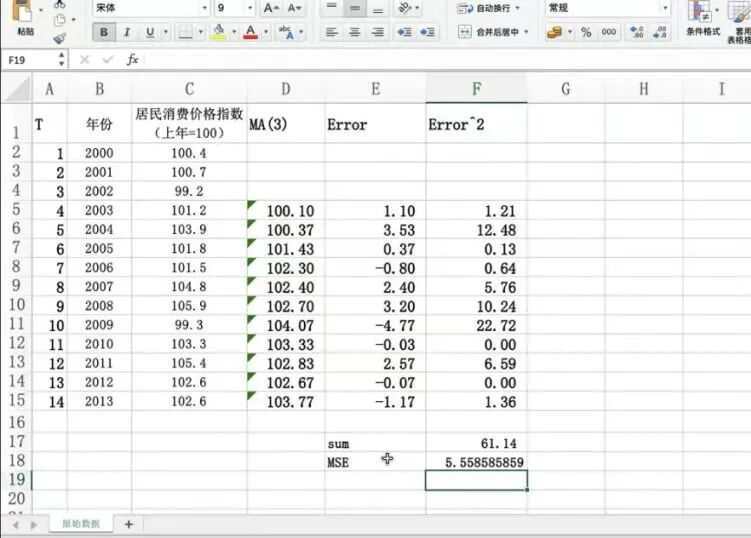Click the center align text icon
The height and width of the screenshot is (538, 751).
tap(354, 32)
